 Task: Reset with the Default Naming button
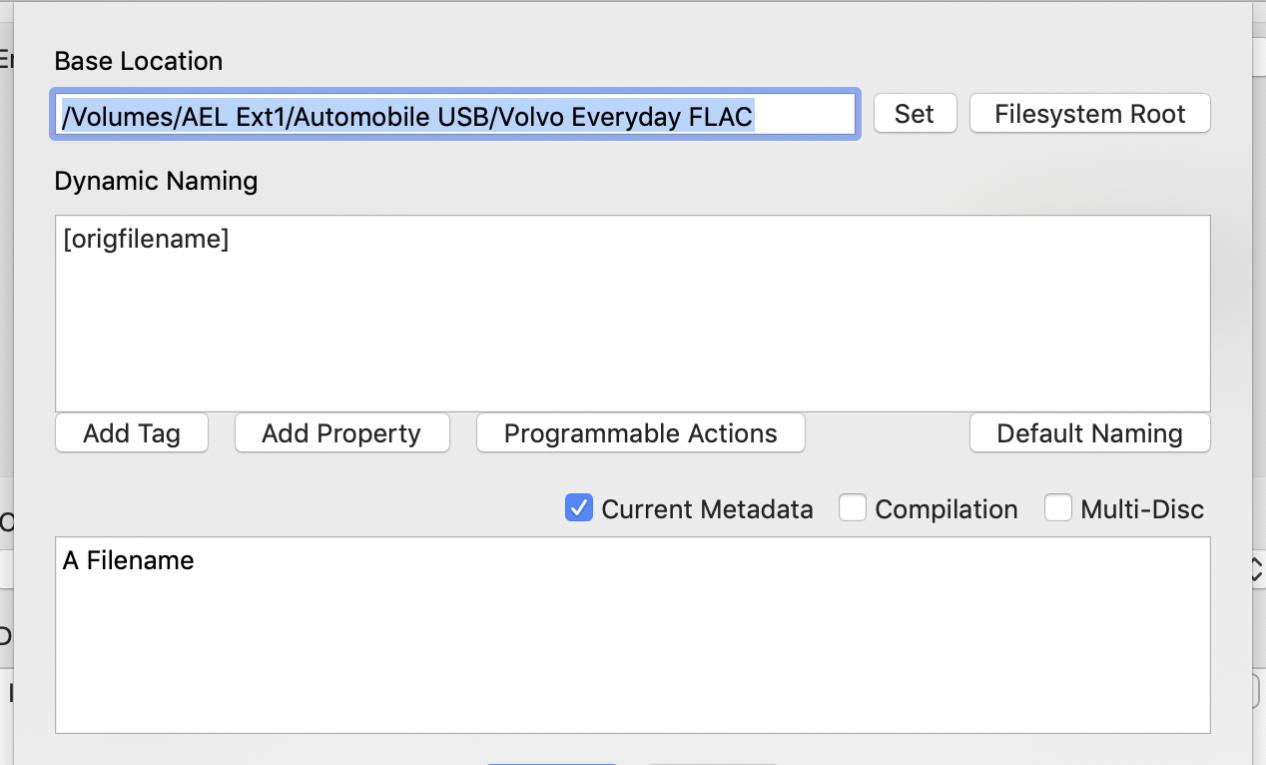click(1089, 434)
